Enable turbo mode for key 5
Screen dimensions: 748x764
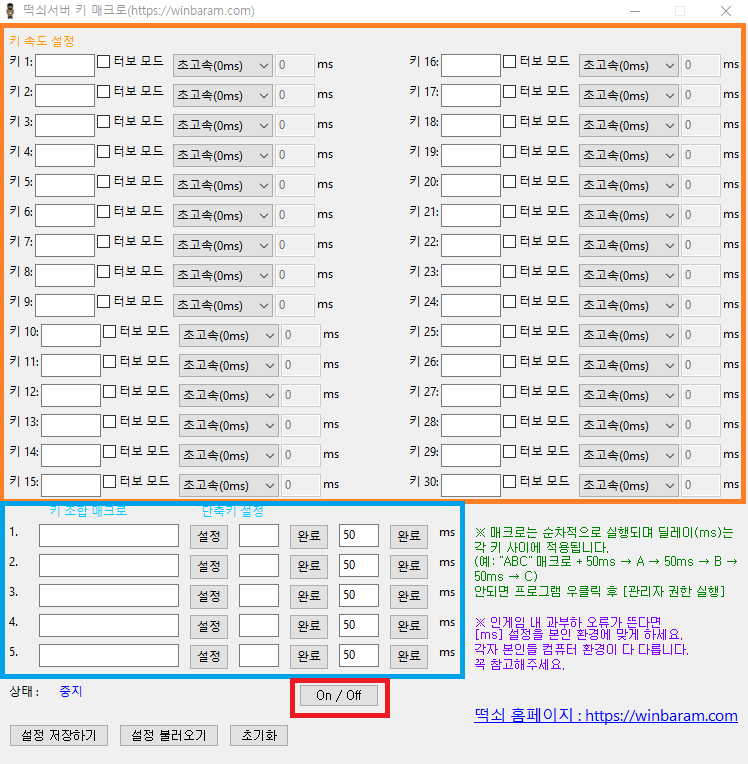103,181
